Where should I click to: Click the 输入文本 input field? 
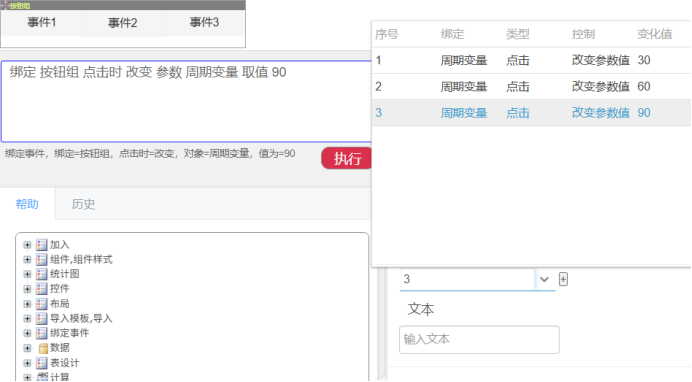coord(479,340)
